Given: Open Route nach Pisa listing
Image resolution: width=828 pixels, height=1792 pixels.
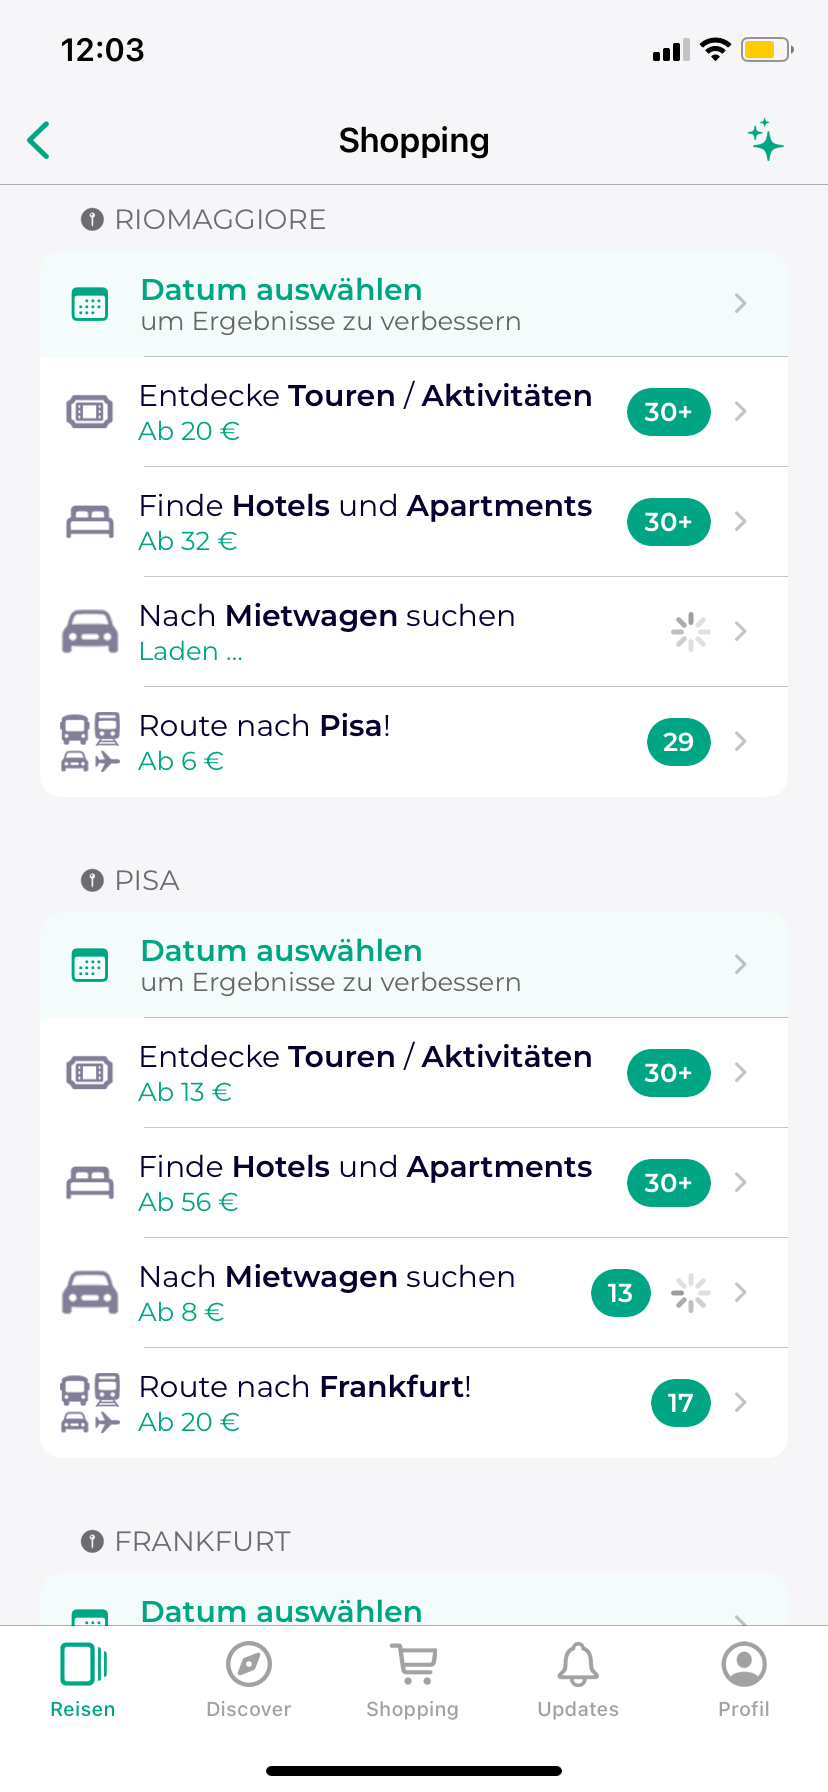Looking at the screenshot, I should [x=414, y=742].
